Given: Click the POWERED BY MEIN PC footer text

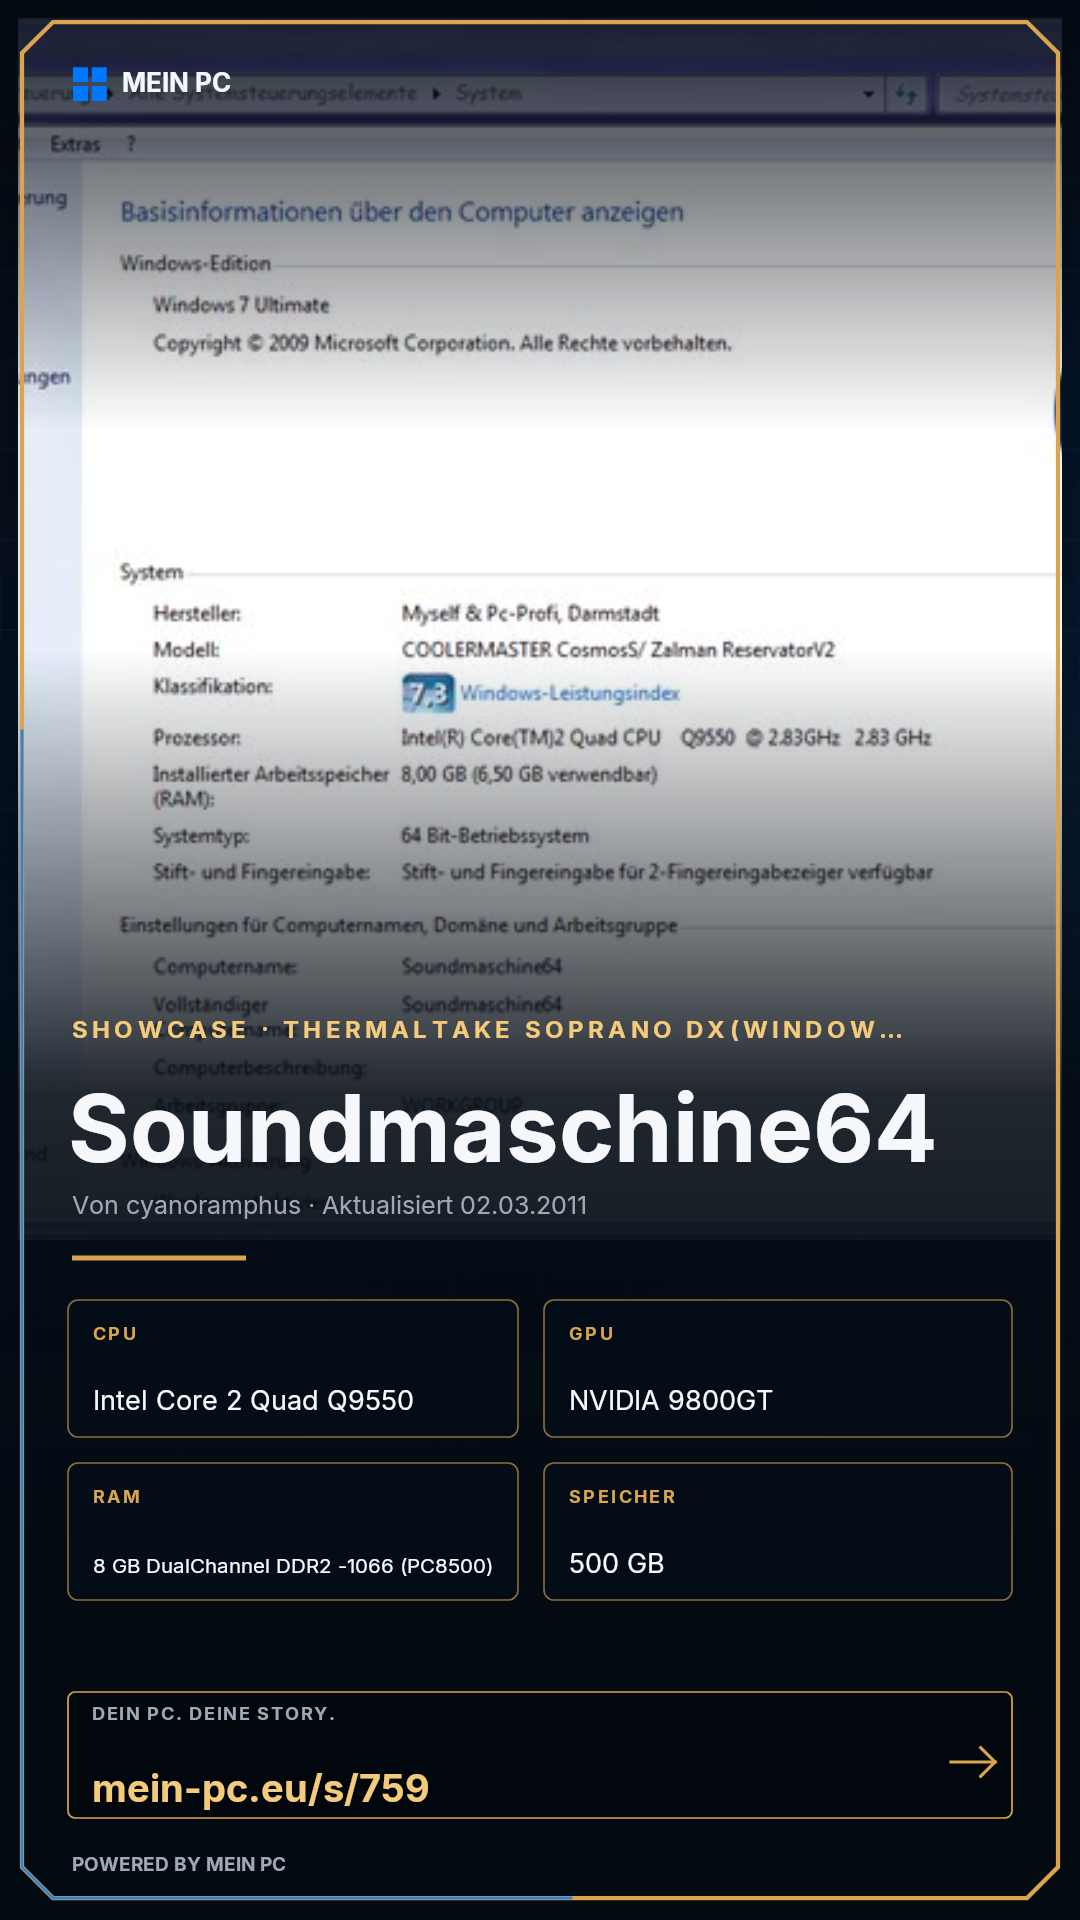Looking at the screenshot, I should point(179,1864).
